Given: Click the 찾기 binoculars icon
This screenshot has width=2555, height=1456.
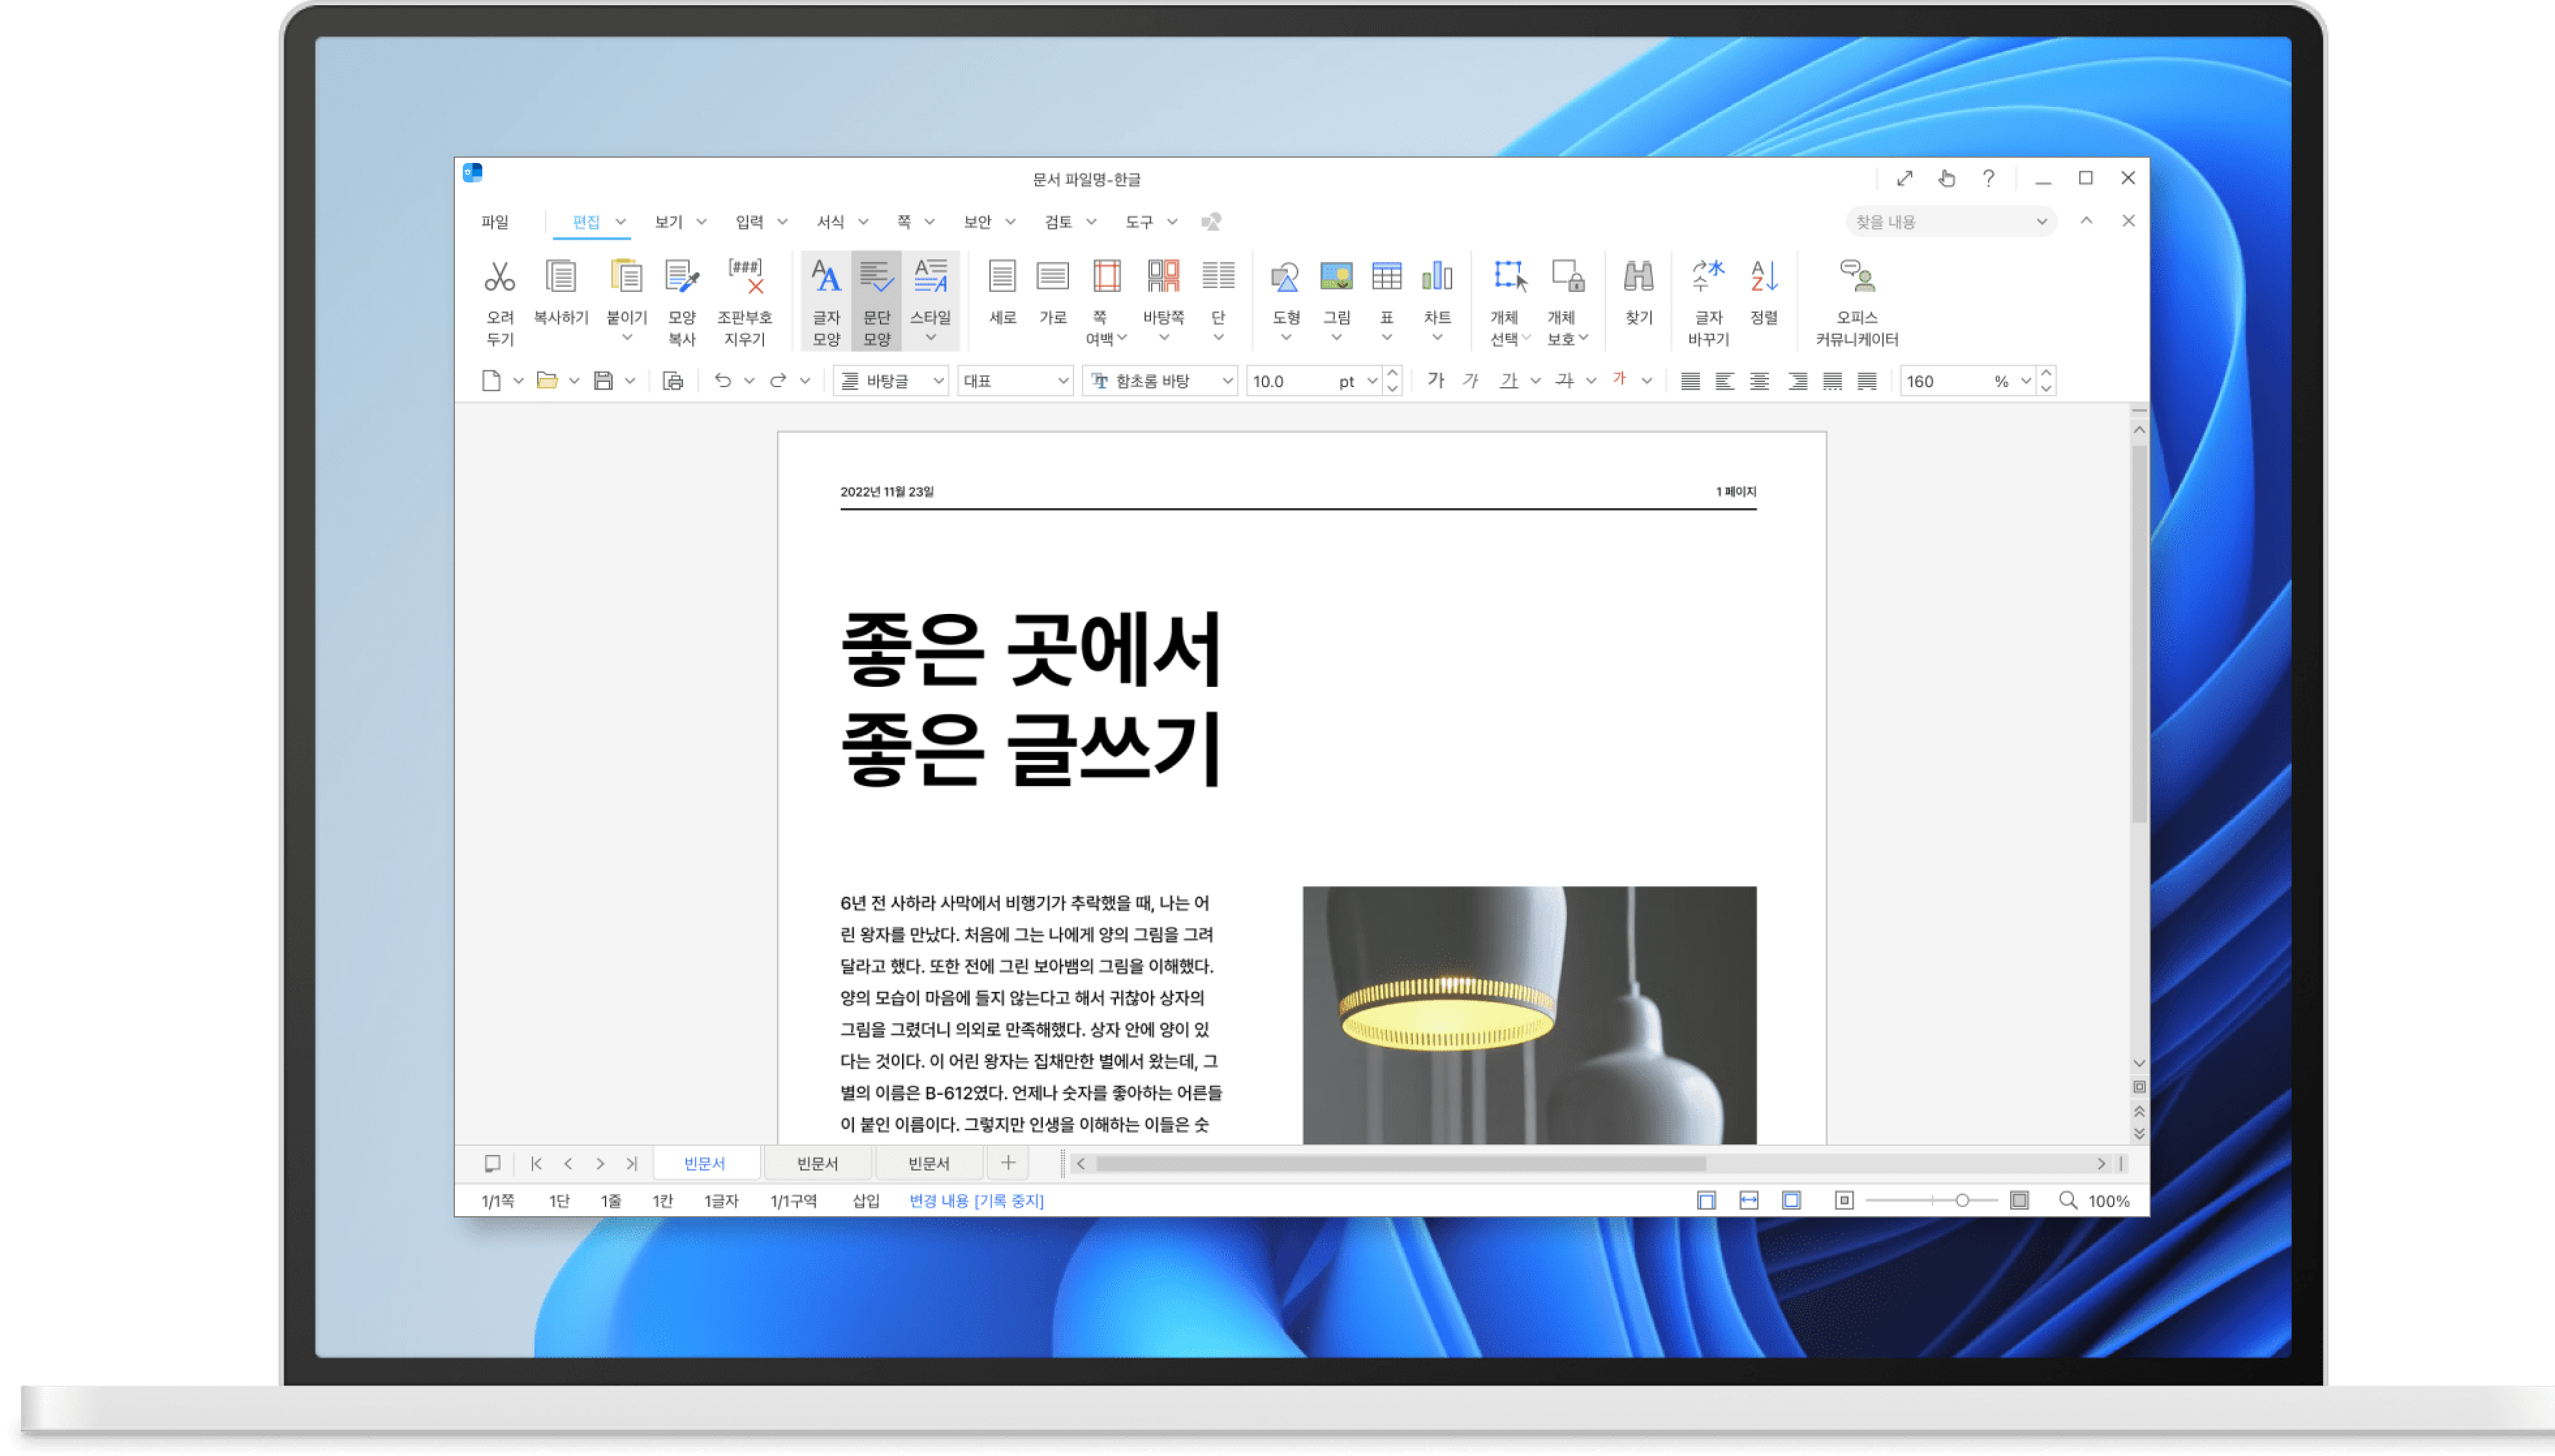Looking at the screenshot, I should point(1638,277).
